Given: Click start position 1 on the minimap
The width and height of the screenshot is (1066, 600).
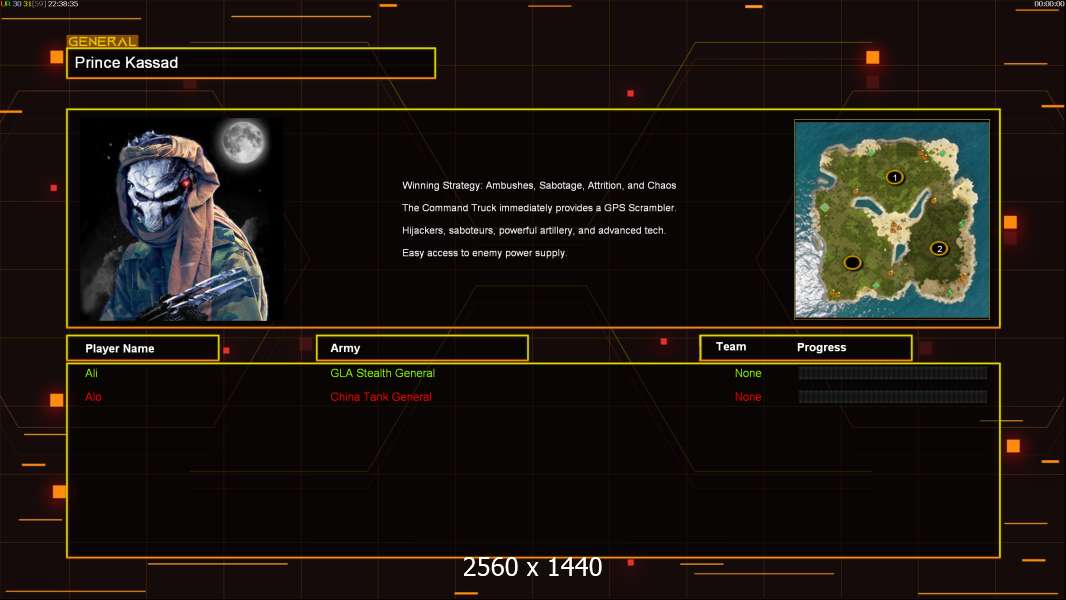Looking at the screenshot, I should click(894, 177).
